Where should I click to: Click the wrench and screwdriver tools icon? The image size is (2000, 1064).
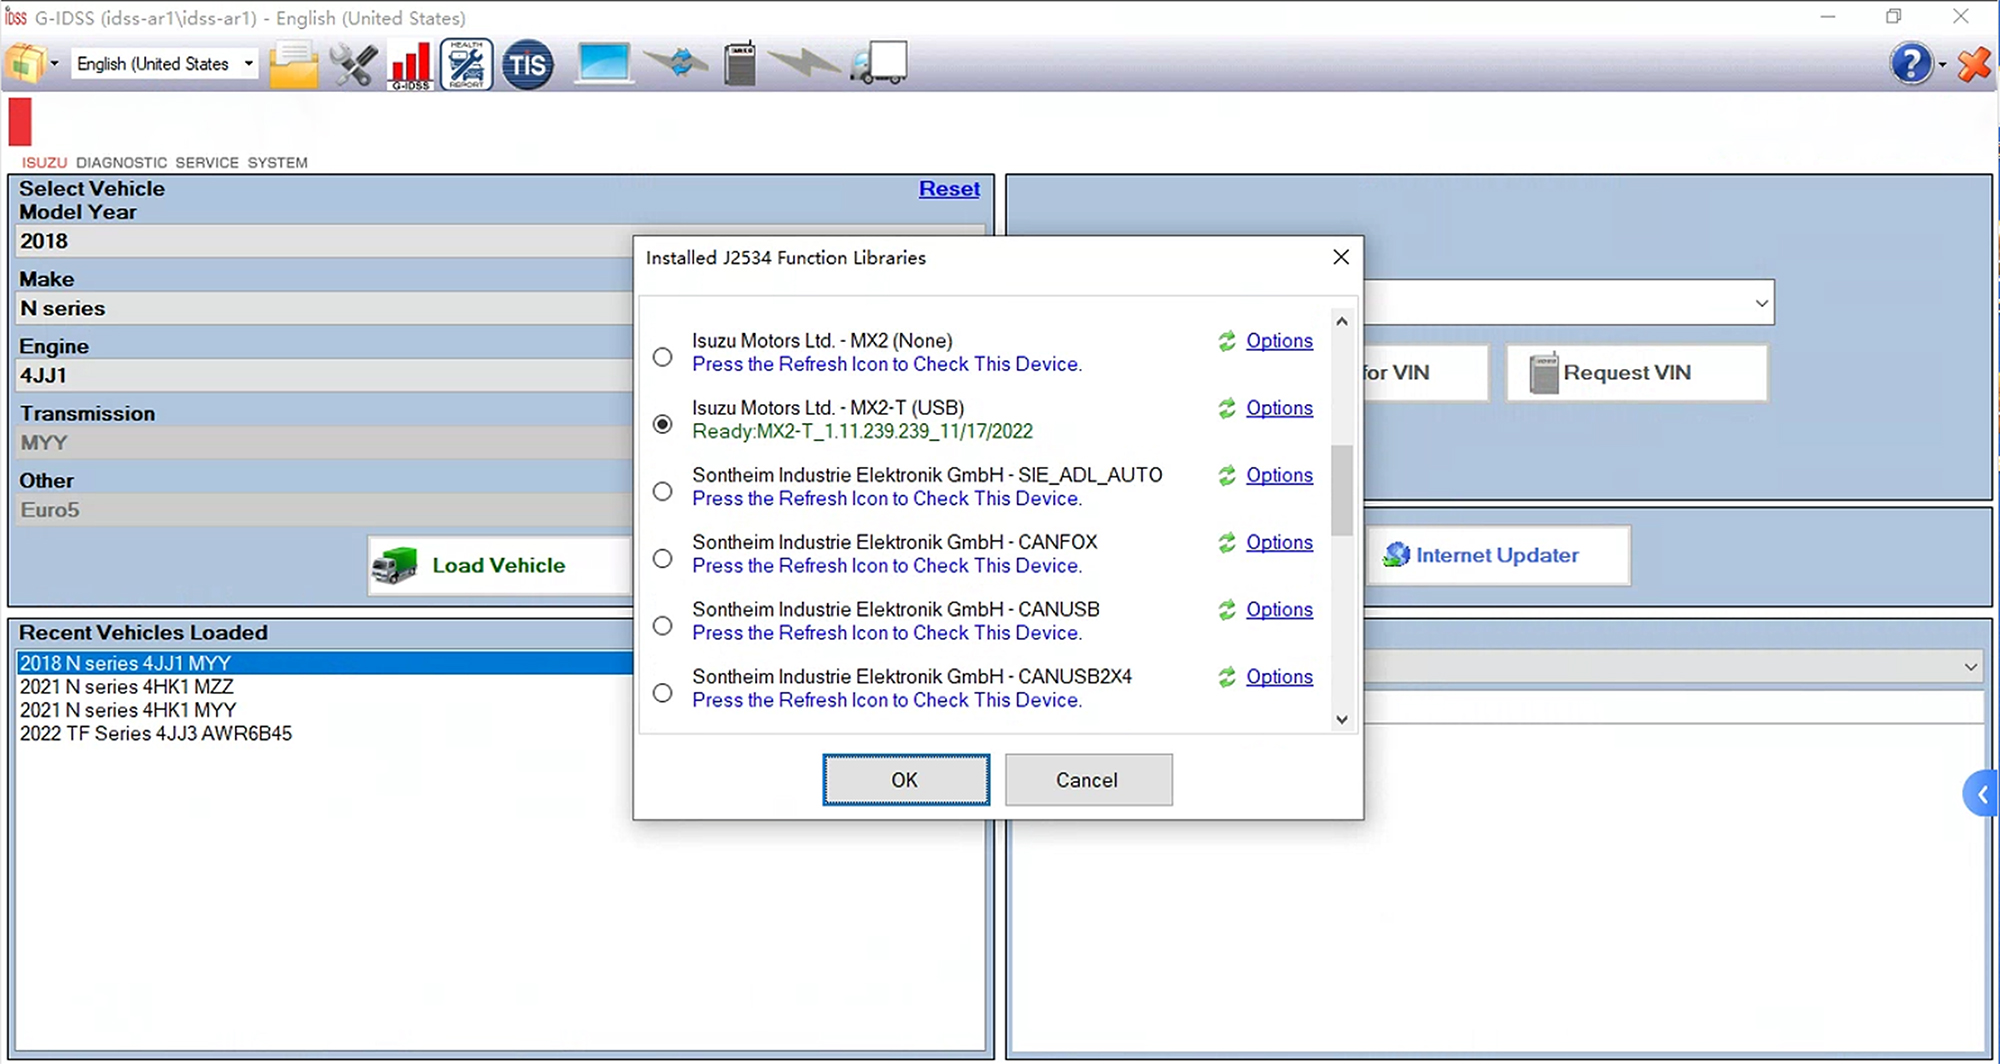pos(353,65)
